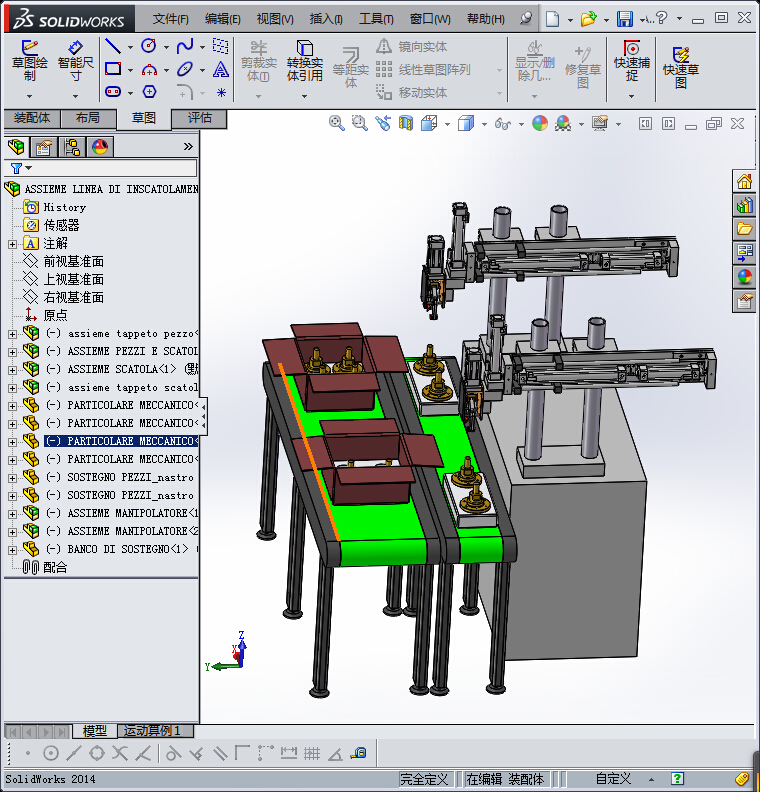The width and height of the screenshot is (760, 792).
Task: Open the ConfigurationManager tab icon
Action: 72,147
